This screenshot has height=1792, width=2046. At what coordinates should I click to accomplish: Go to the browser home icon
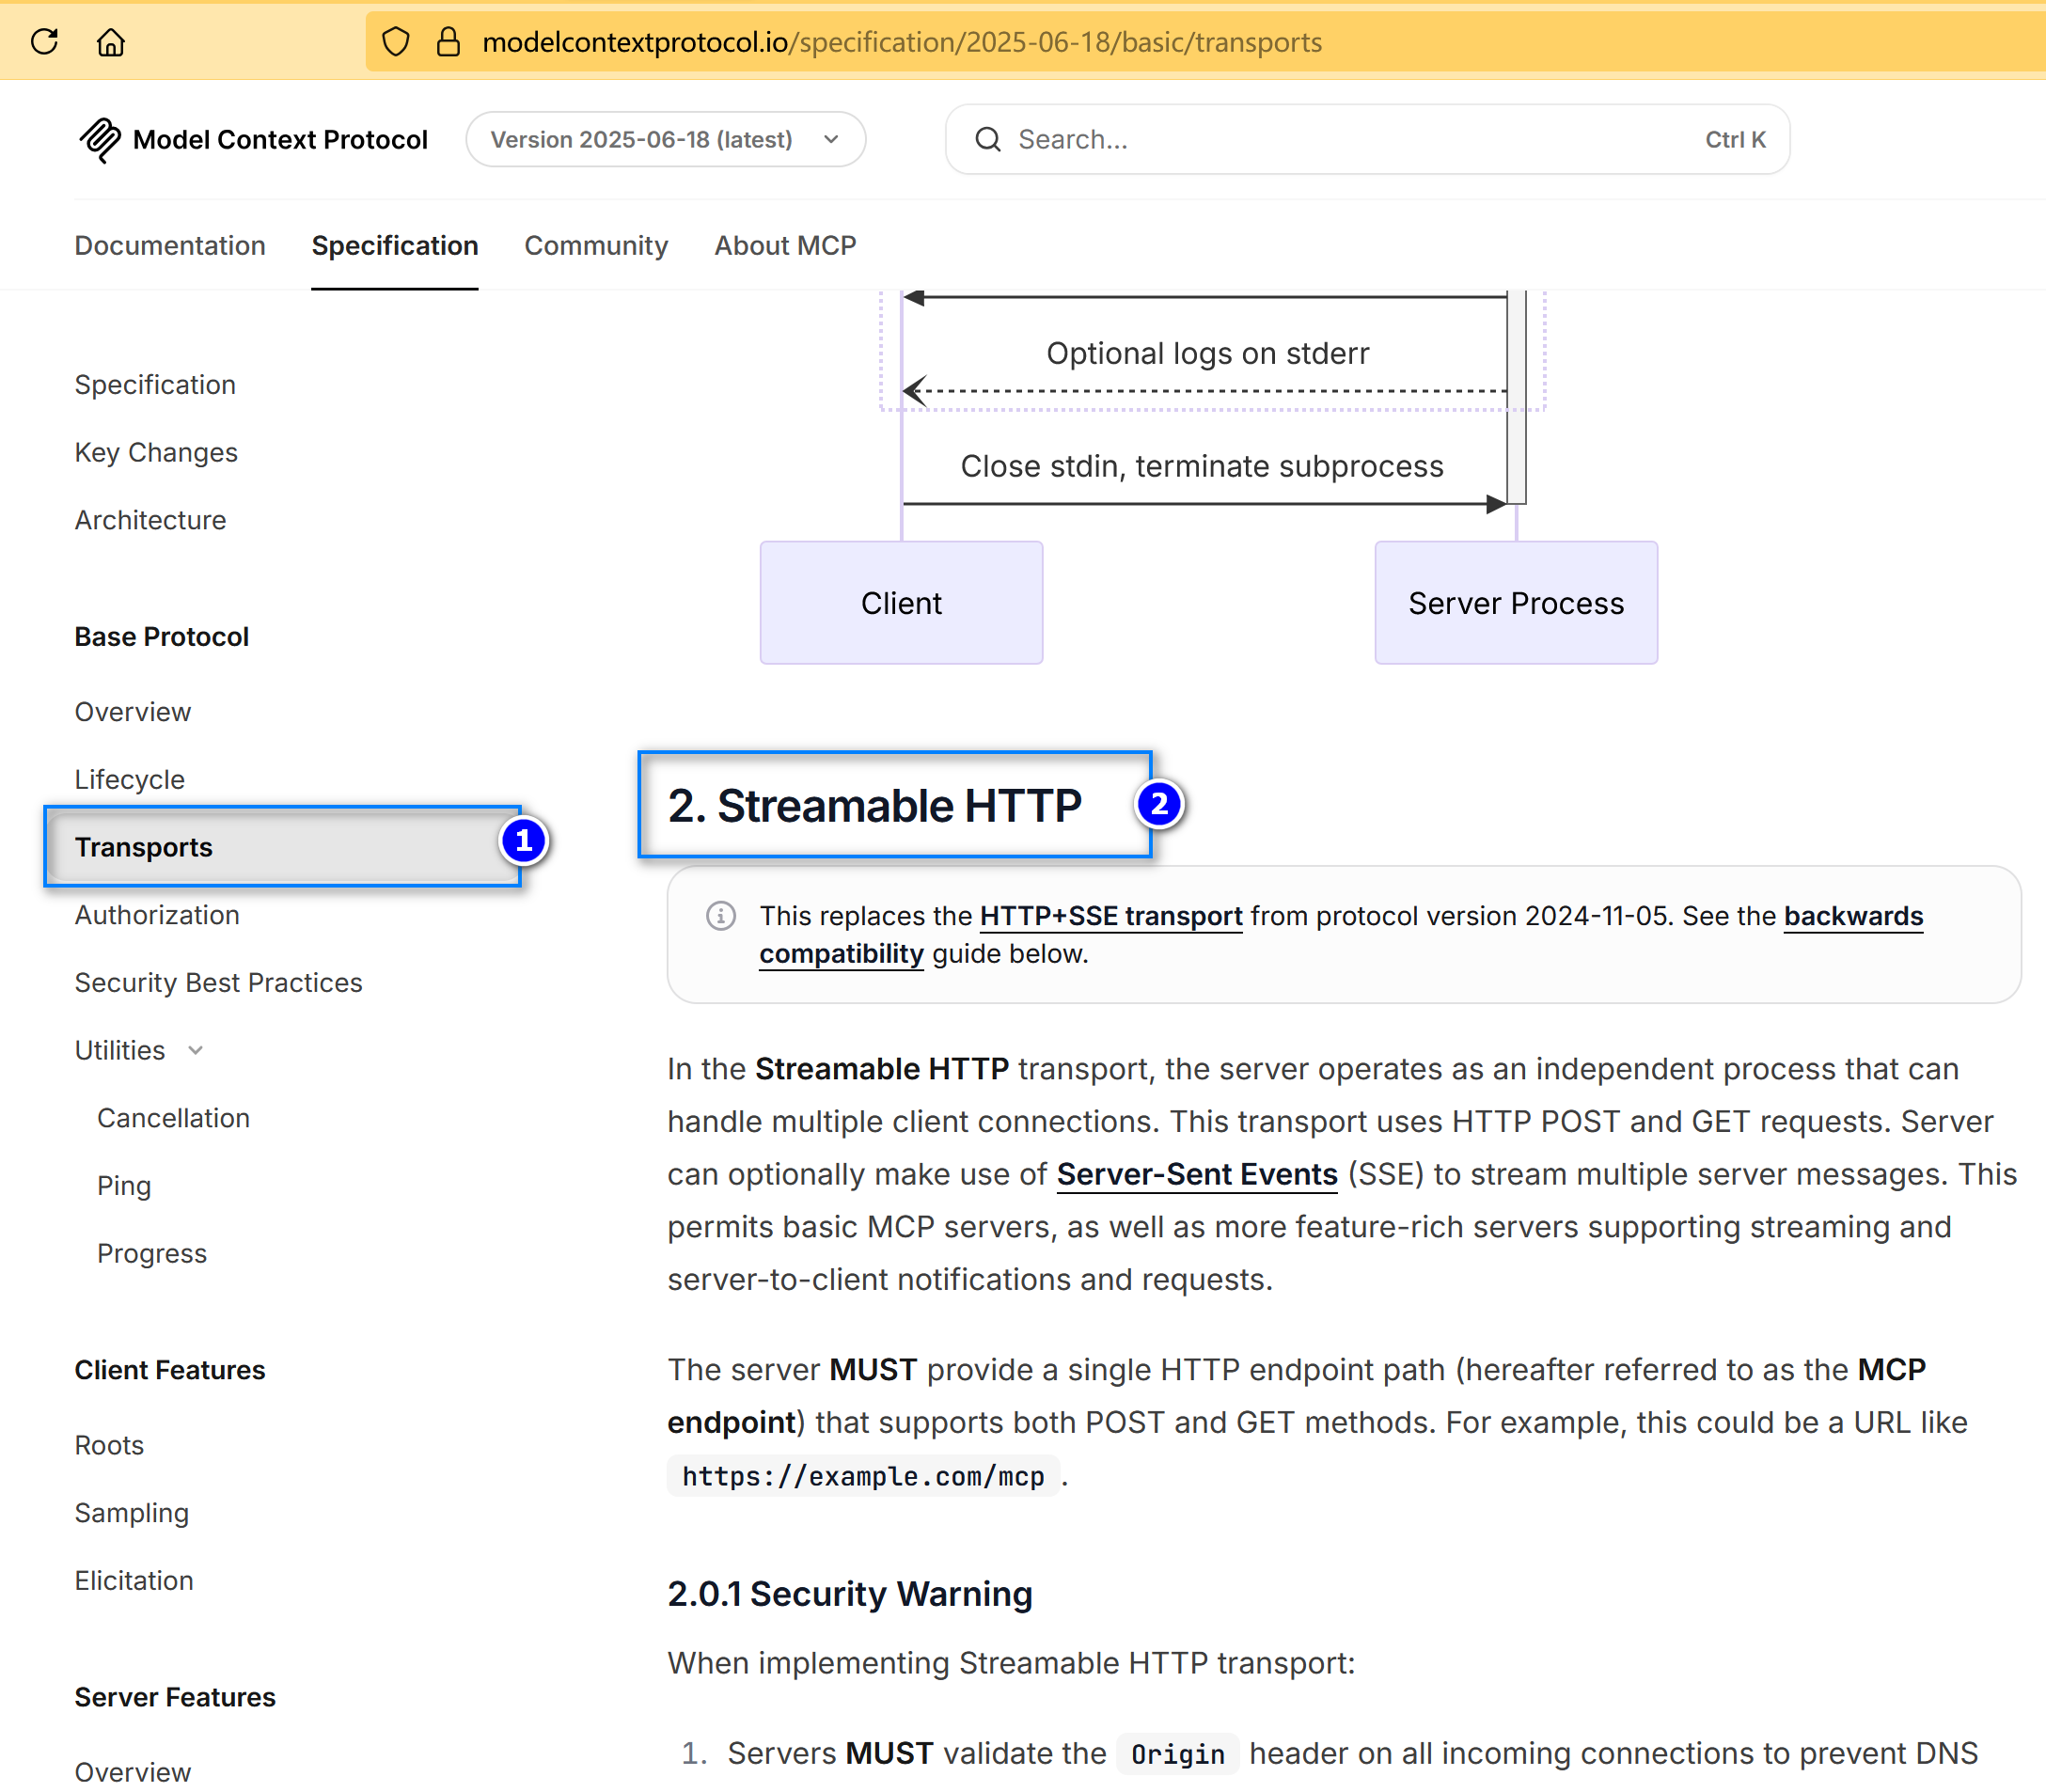(x=111, y=42)
